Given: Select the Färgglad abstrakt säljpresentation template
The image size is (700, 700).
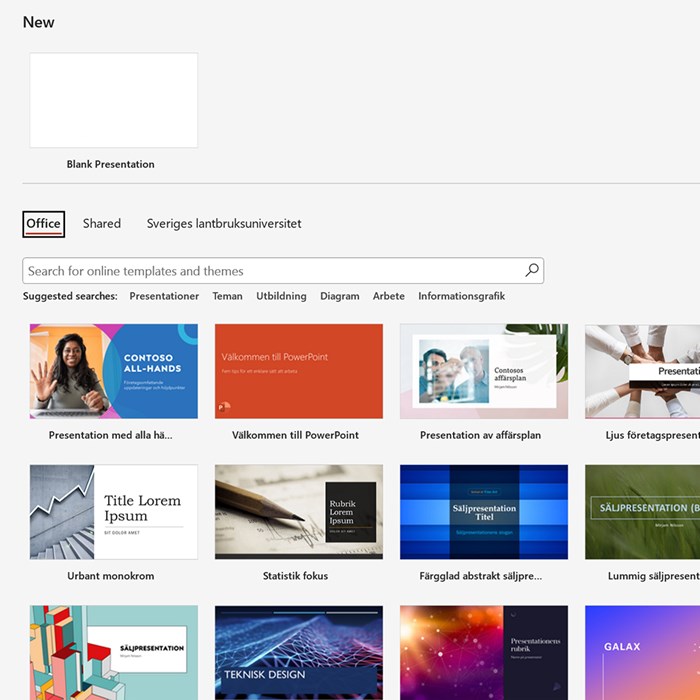Looking at the screenshot, I should [x=483, y=512].
